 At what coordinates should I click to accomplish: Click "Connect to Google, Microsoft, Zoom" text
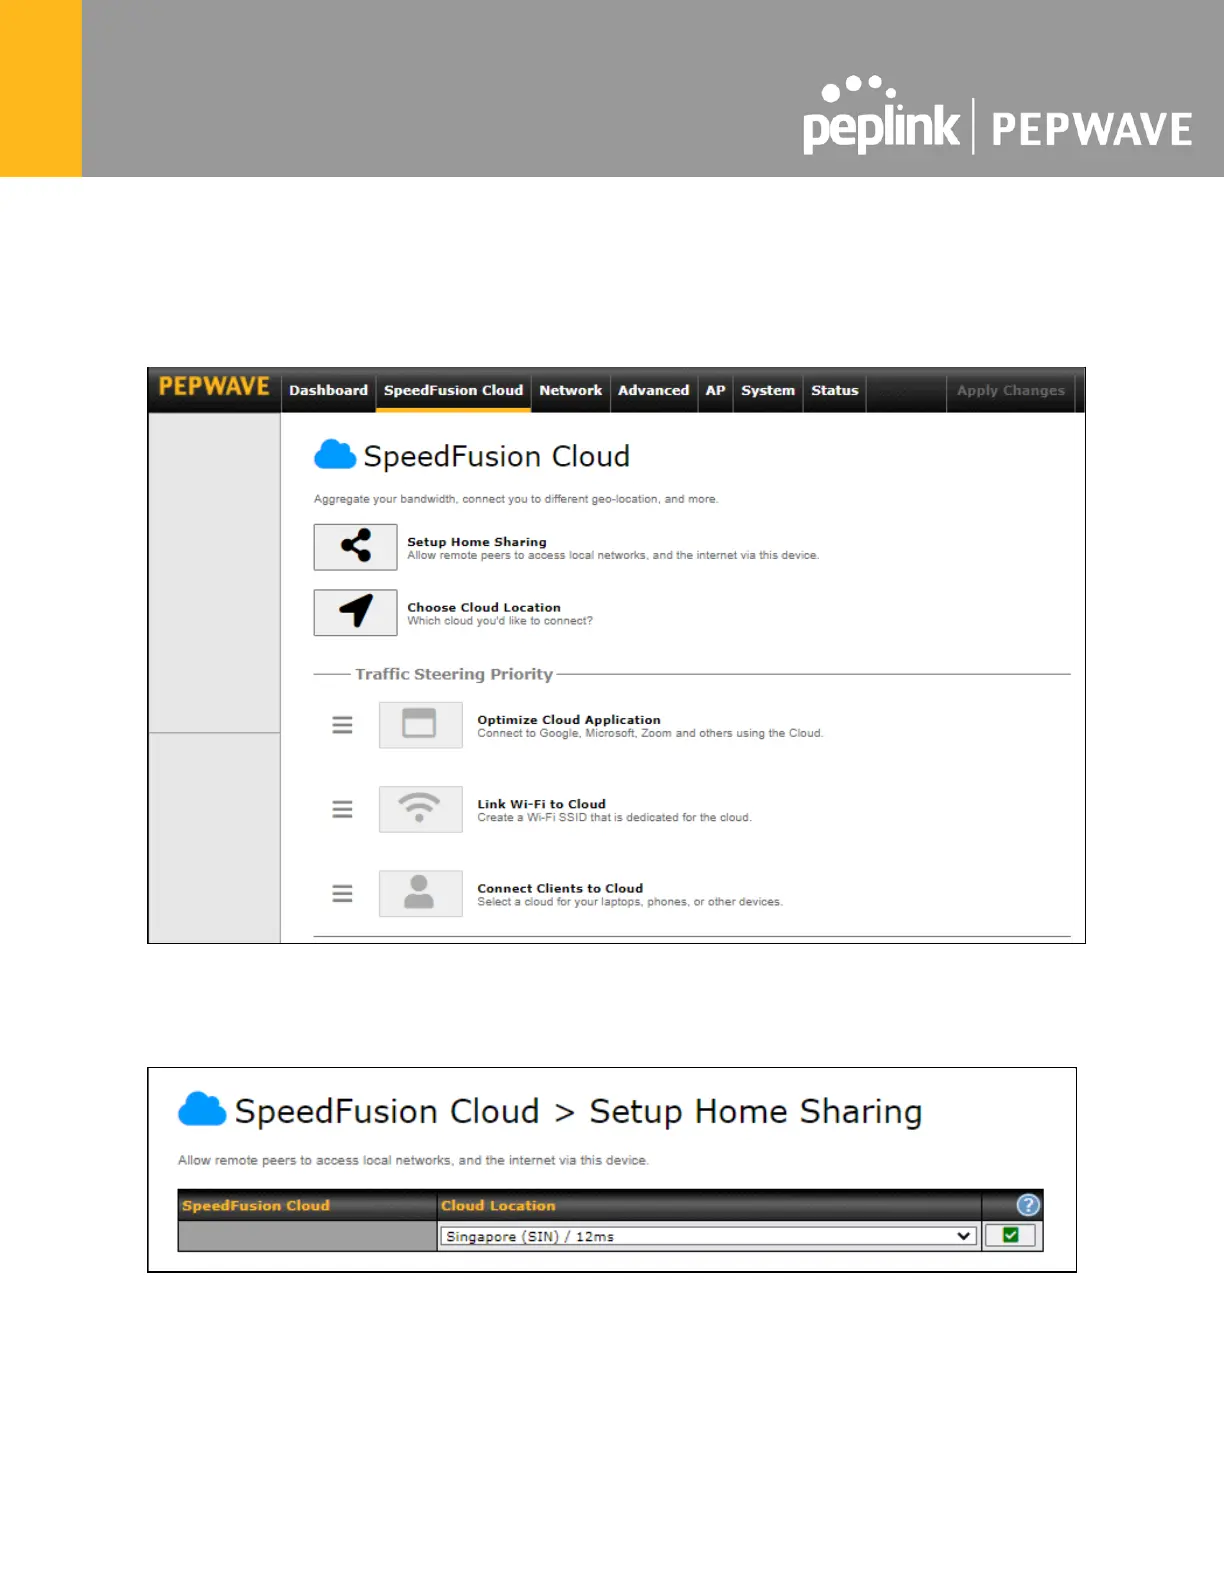click(x=650, y=733)
